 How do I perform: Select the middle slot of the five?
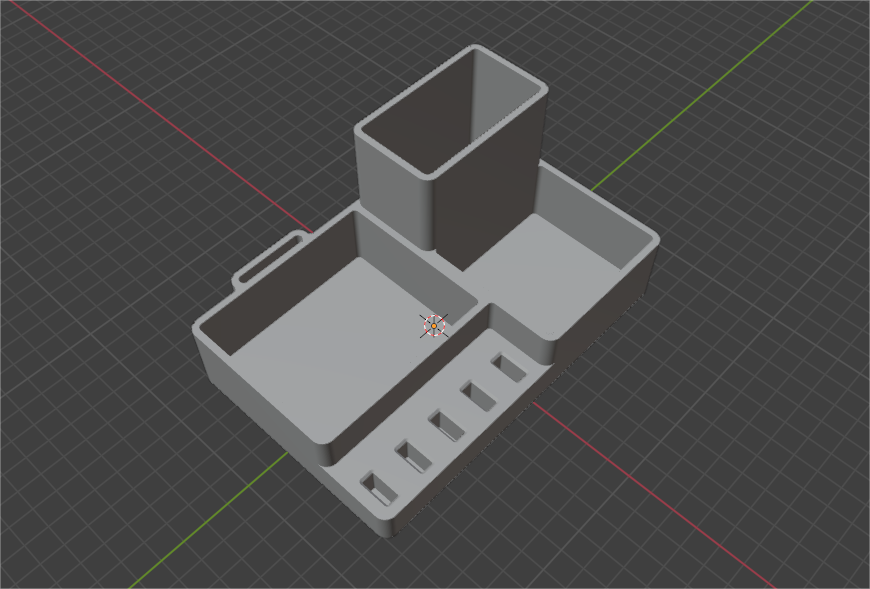click(446, 425)
